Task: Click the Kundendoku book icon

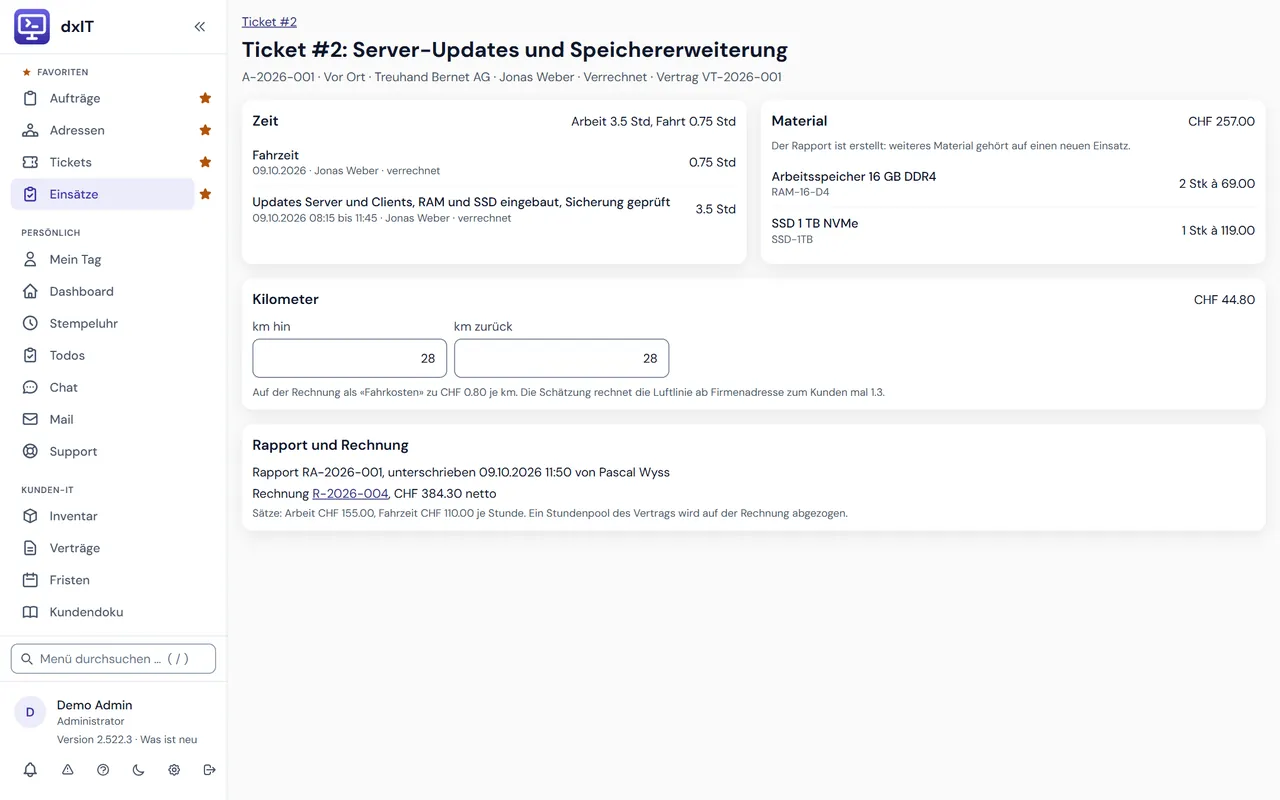Action: pos(30,612)
